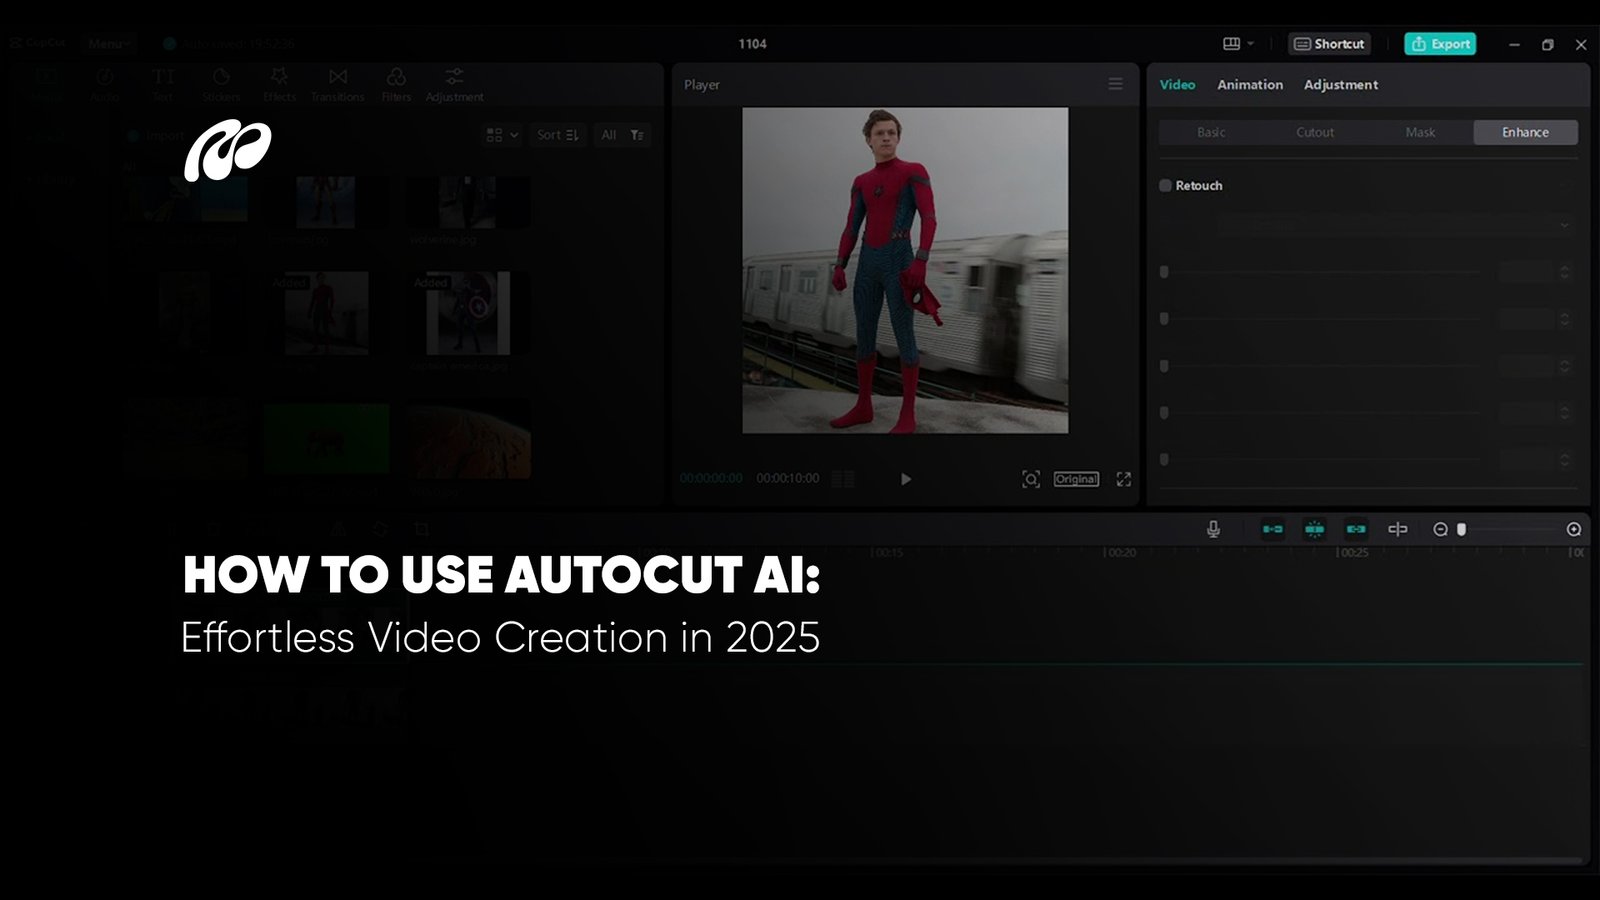The image size is (1600, 900).
Task: Open the Sort dropdown in media panel
Action: coord(557,135)
